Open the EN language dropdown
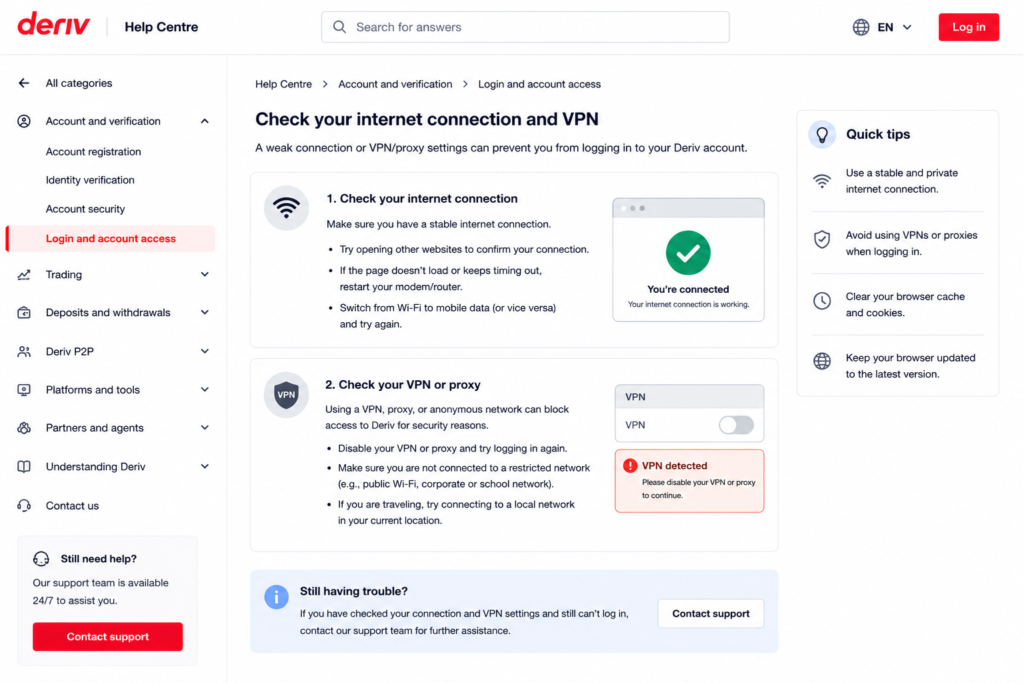Viewport: 1024px width, 683px height. tap(893, 27)
